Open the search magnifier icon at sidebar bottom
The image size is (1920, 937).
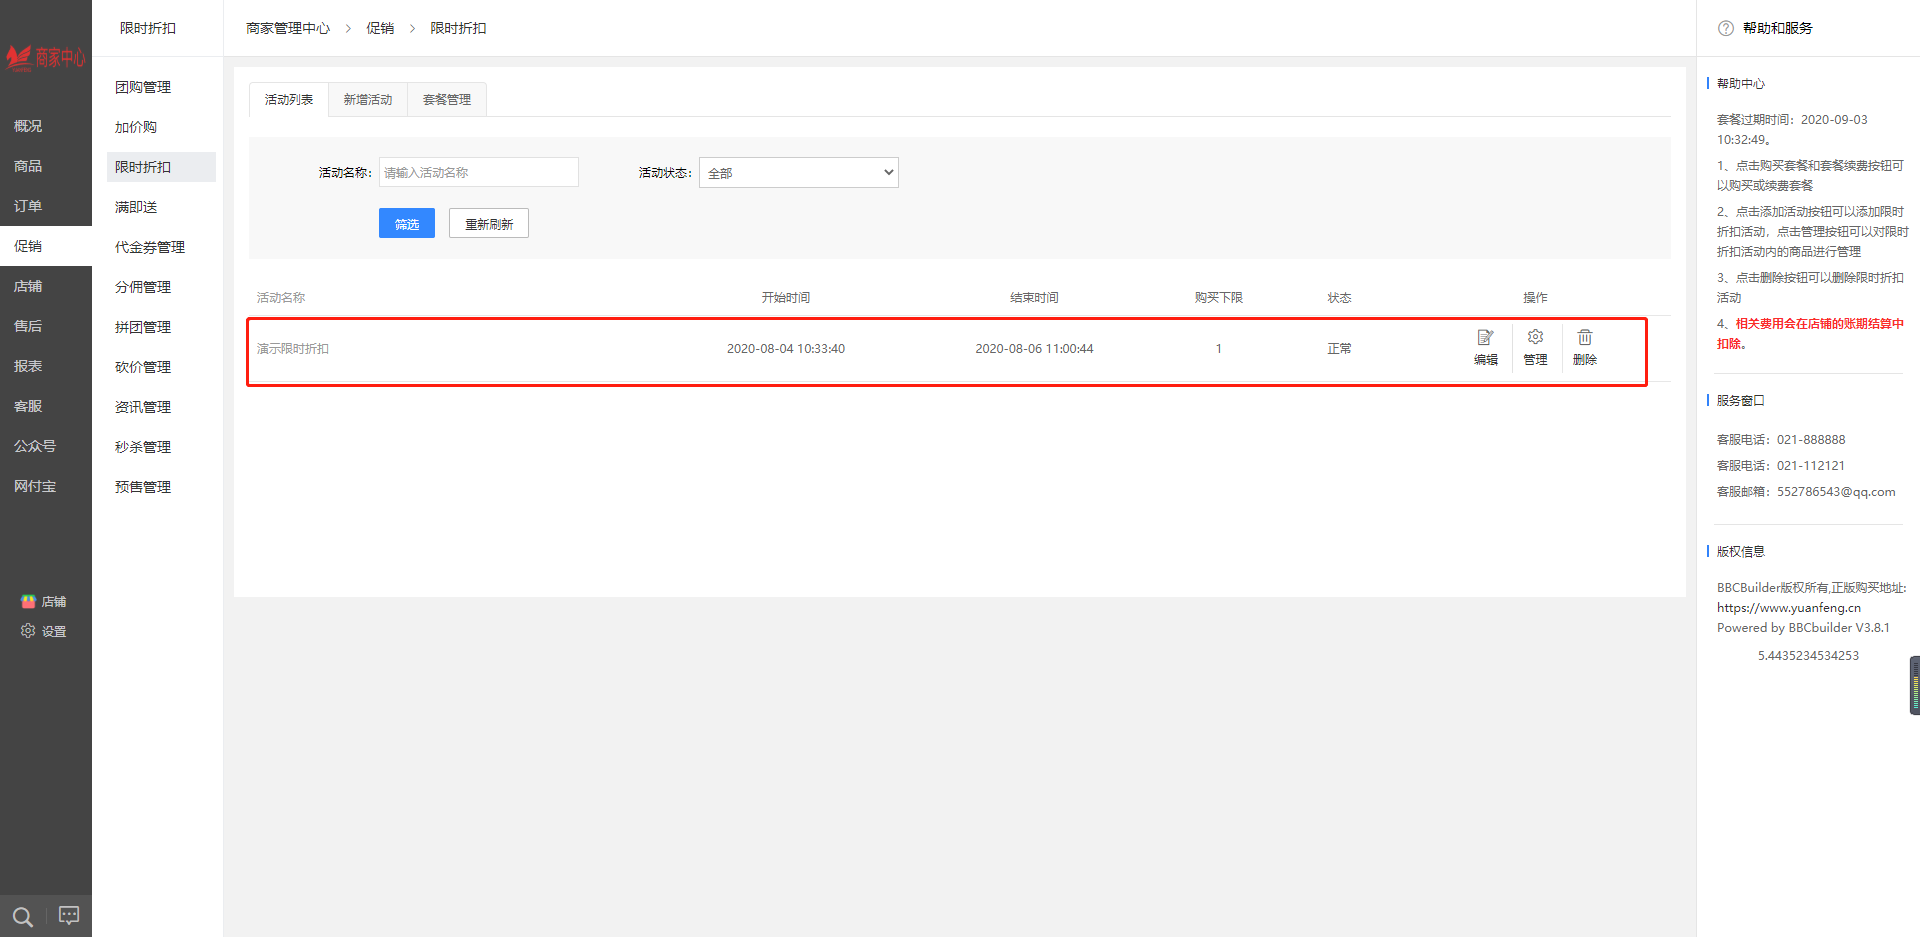click(23, 916)
